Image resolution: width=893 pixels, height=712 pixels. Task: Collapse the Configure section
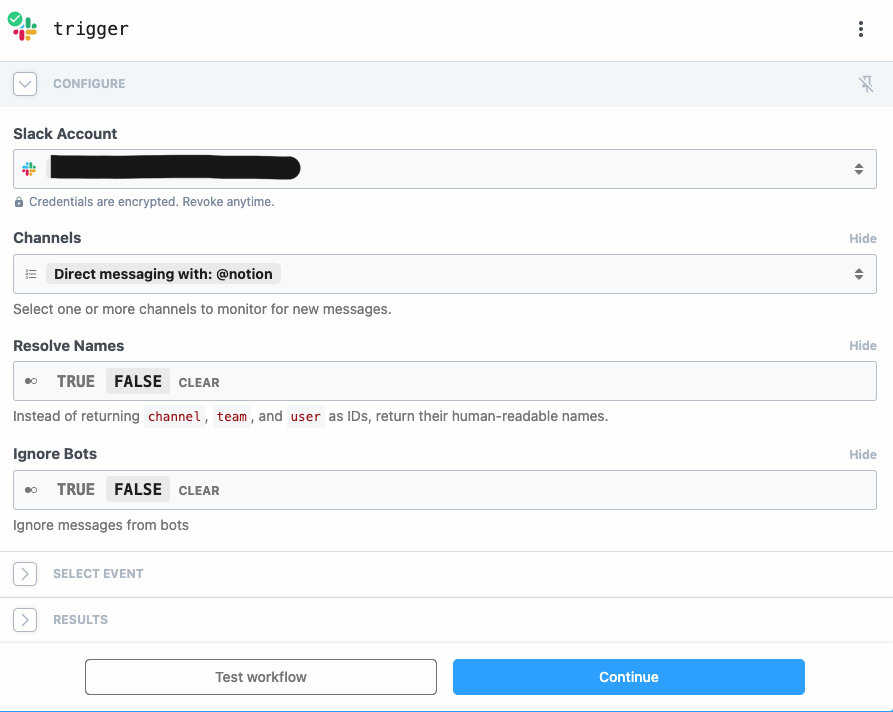[x=25, y=84]
